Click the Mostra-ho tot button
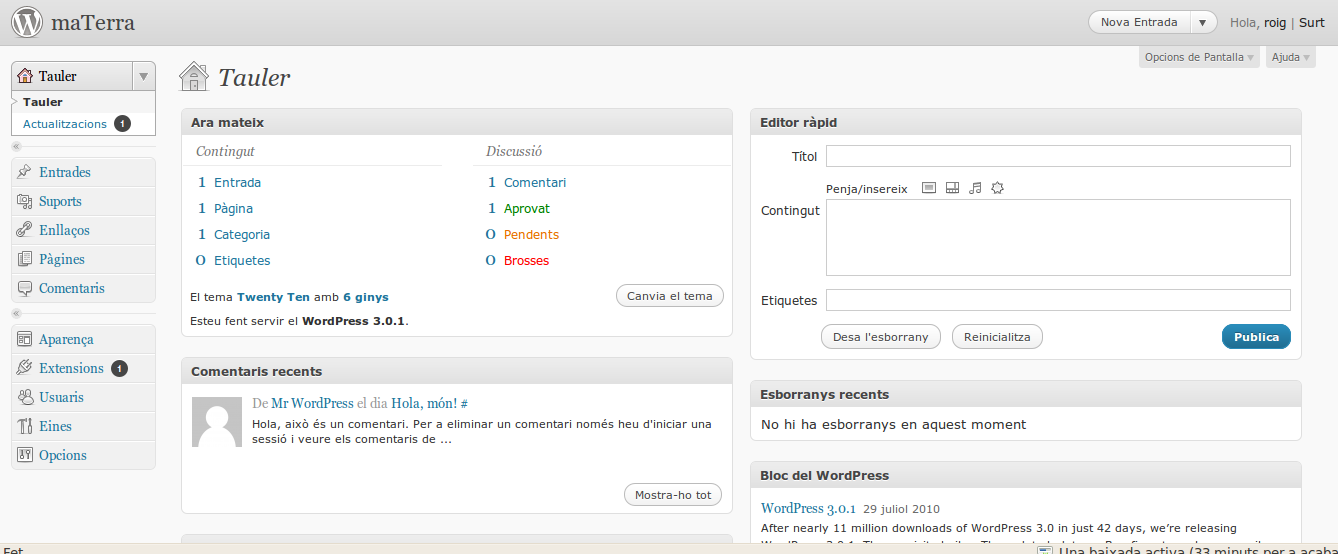Image resolution: width=1338 pixels, height=554 pixels. pos(673,495)
